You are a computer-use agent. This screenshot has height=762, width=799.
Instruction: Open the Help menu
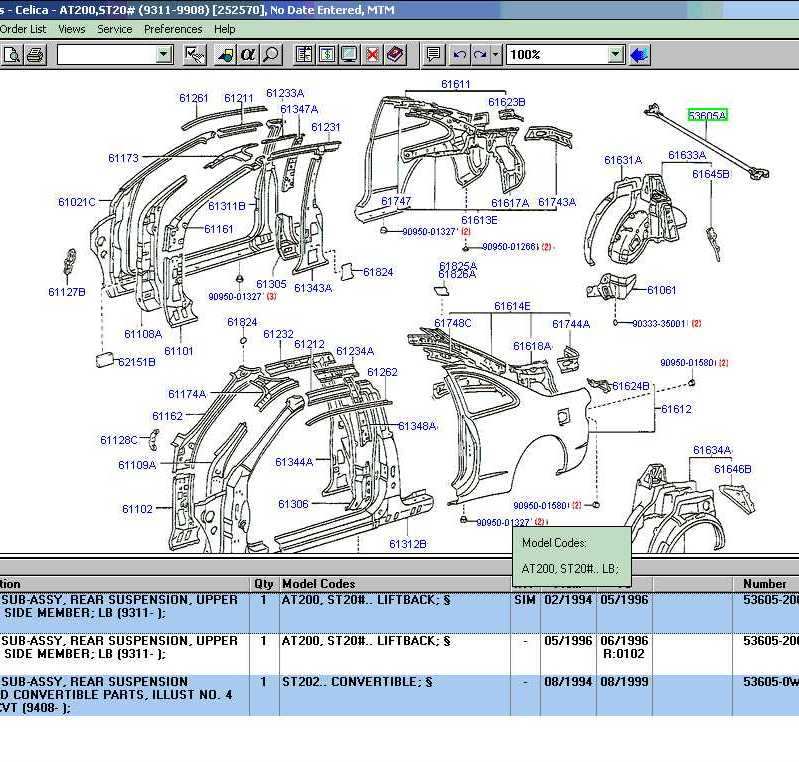(x=225, y=29)
